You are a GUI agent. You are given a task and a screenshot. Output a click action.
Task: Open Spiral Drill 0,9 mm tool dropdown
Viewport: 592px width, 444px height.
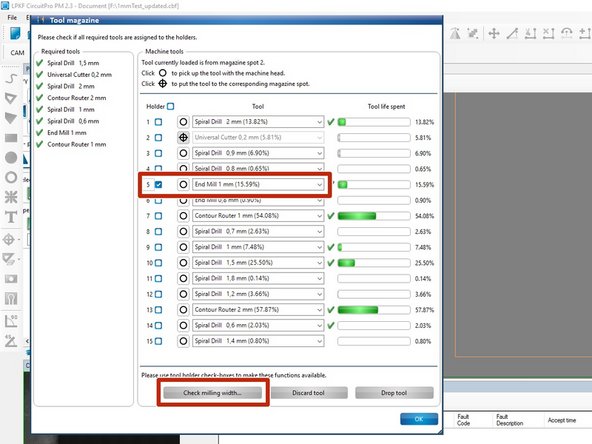pyautogui.click(x=258, y=153)
